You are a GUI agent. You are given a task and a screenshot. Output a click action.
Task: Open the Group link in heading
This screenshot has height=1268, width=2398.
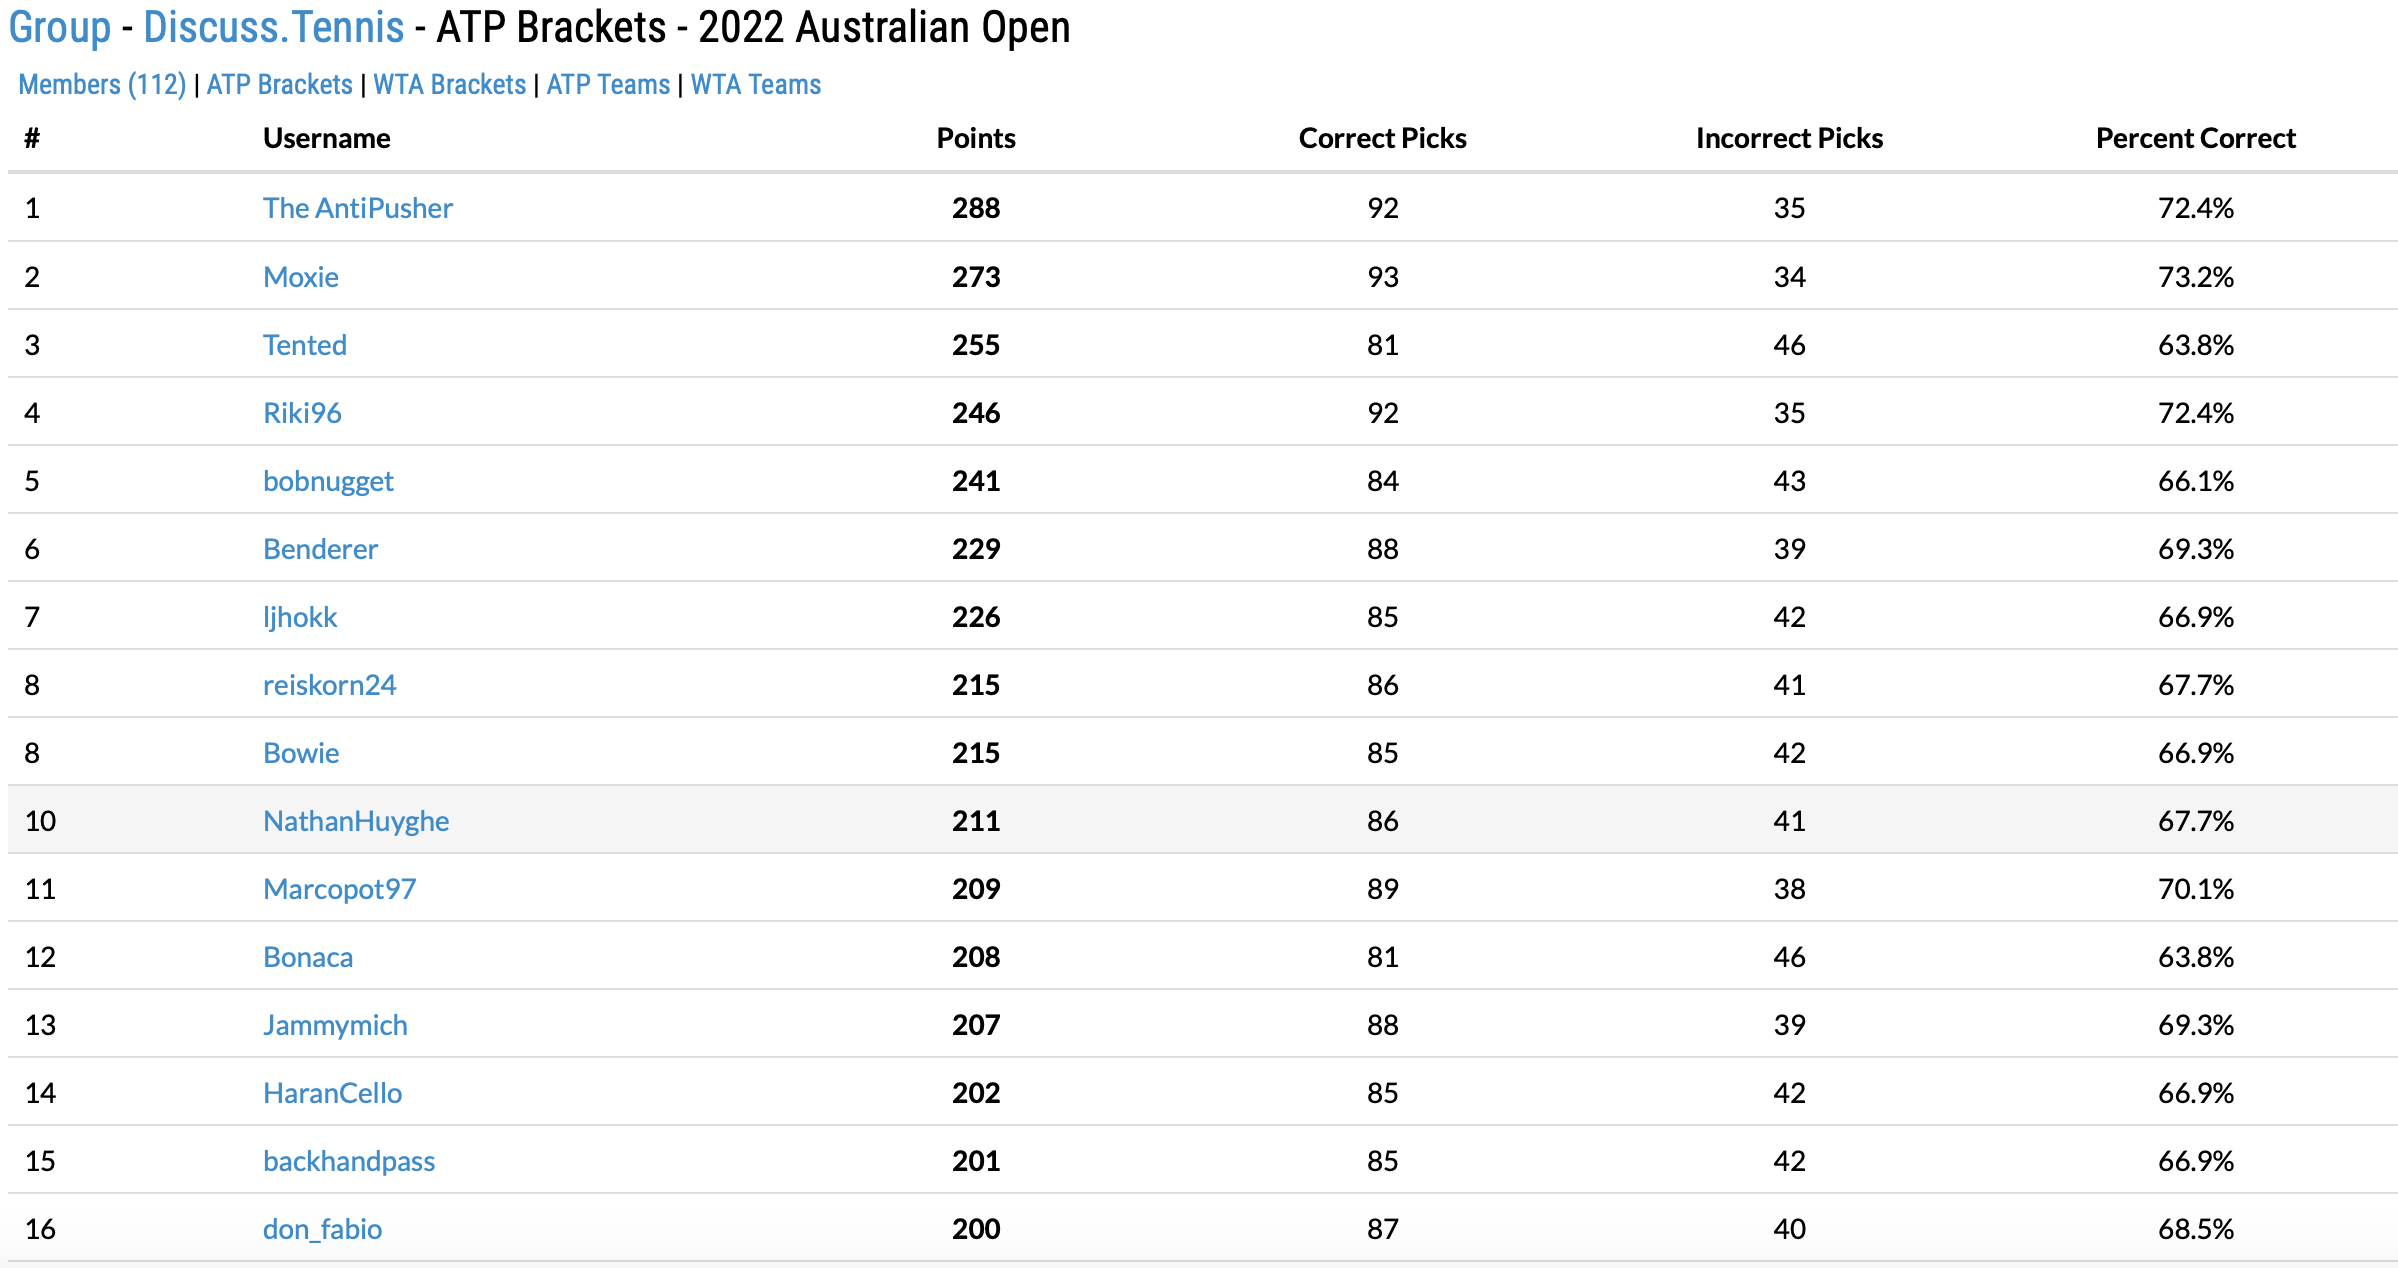tap(59, 27)
